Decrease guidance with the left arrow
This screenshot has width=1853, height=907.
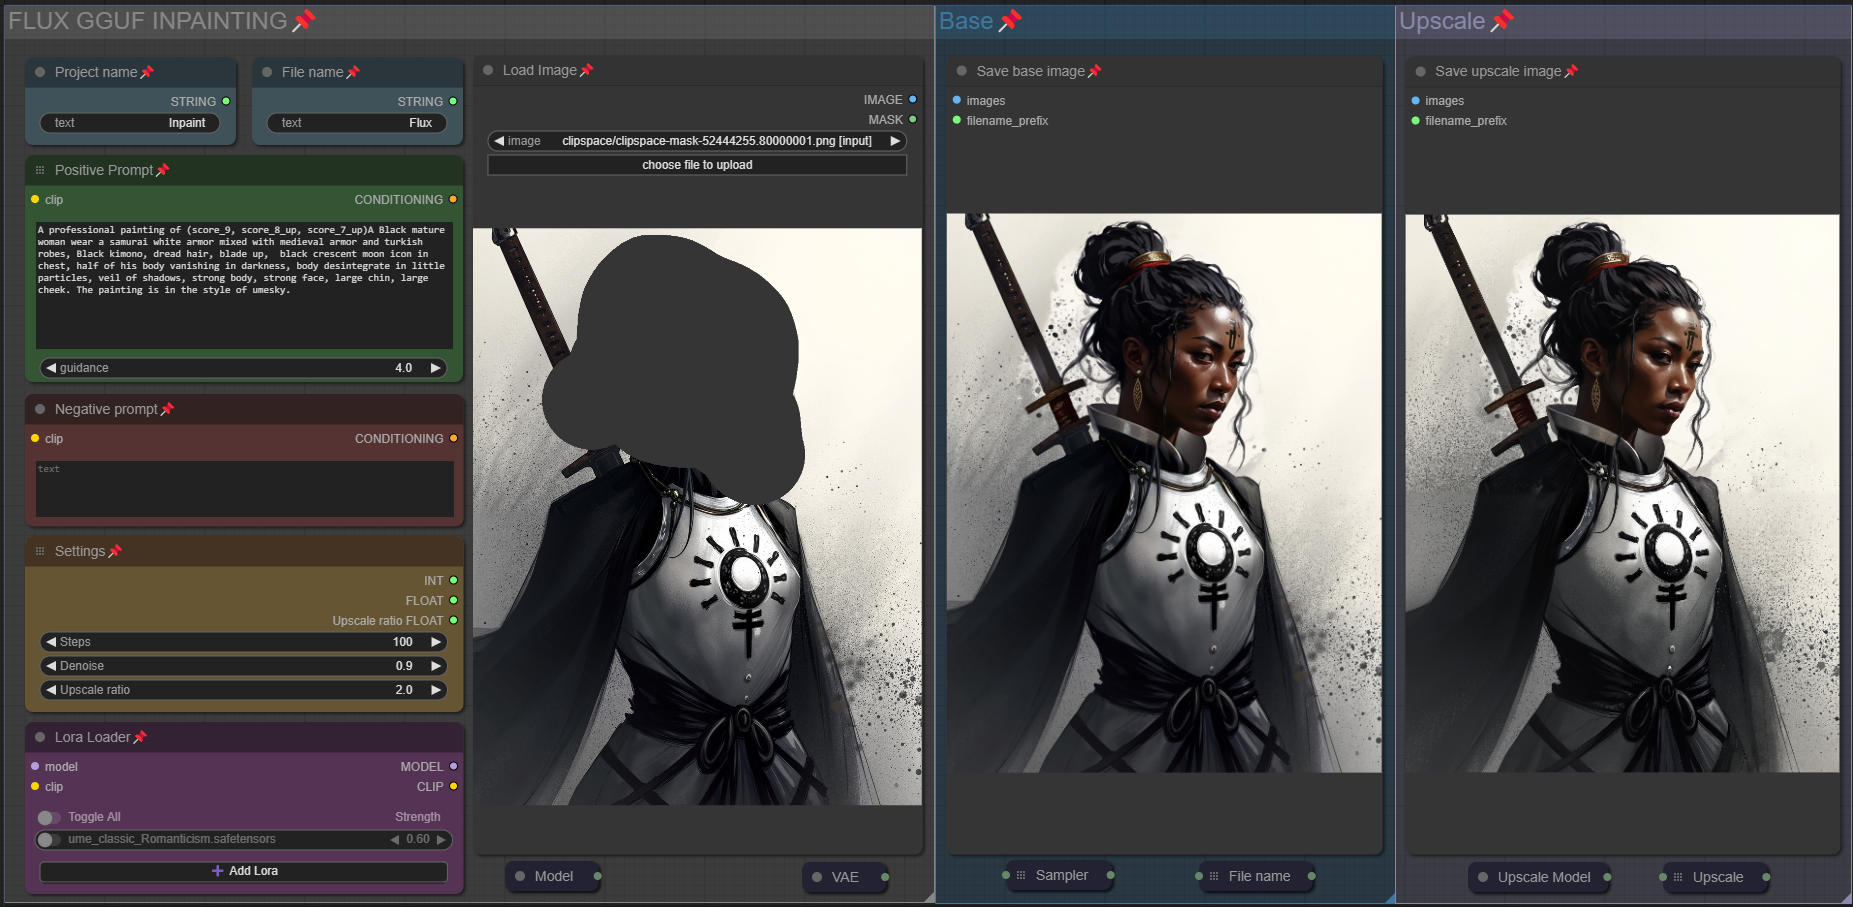(x=51, y=368)
